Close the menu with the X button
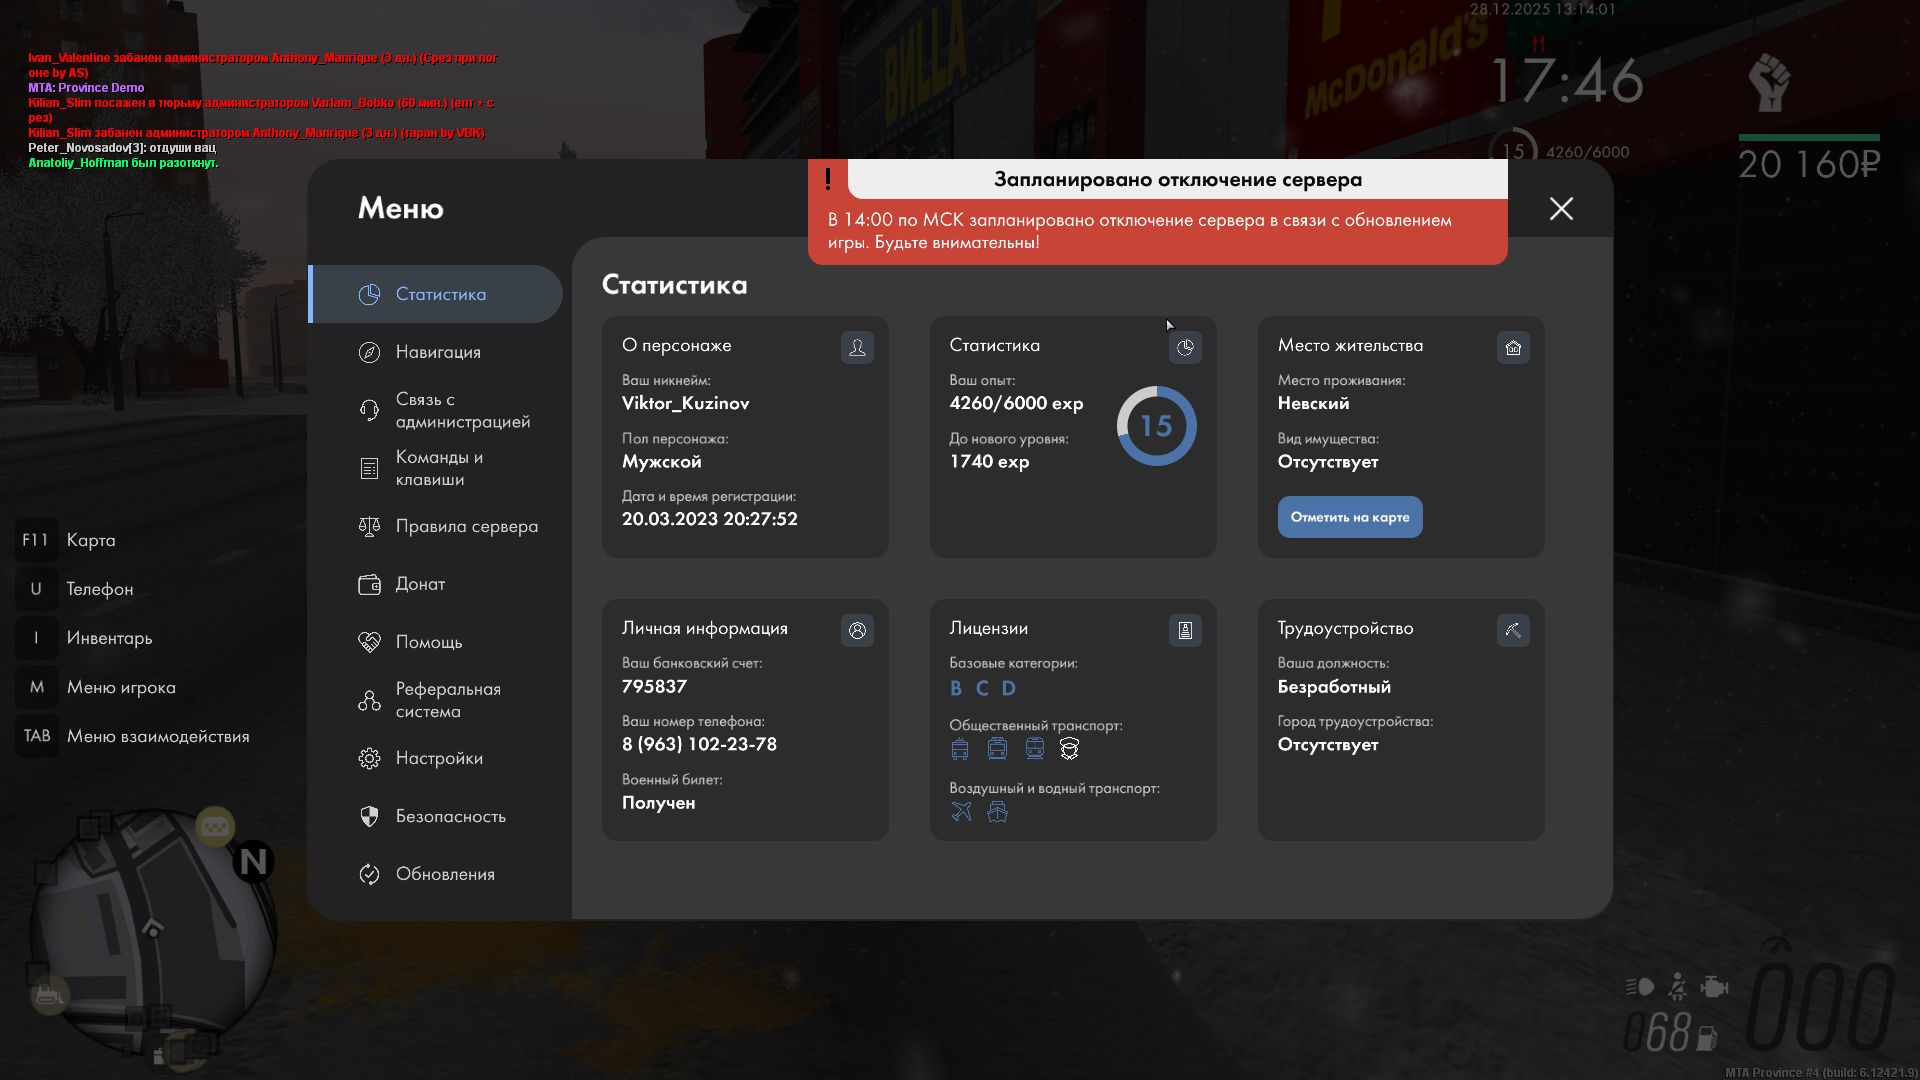The width and height of the screenshot is (1920, 1080). [1561, 208]
